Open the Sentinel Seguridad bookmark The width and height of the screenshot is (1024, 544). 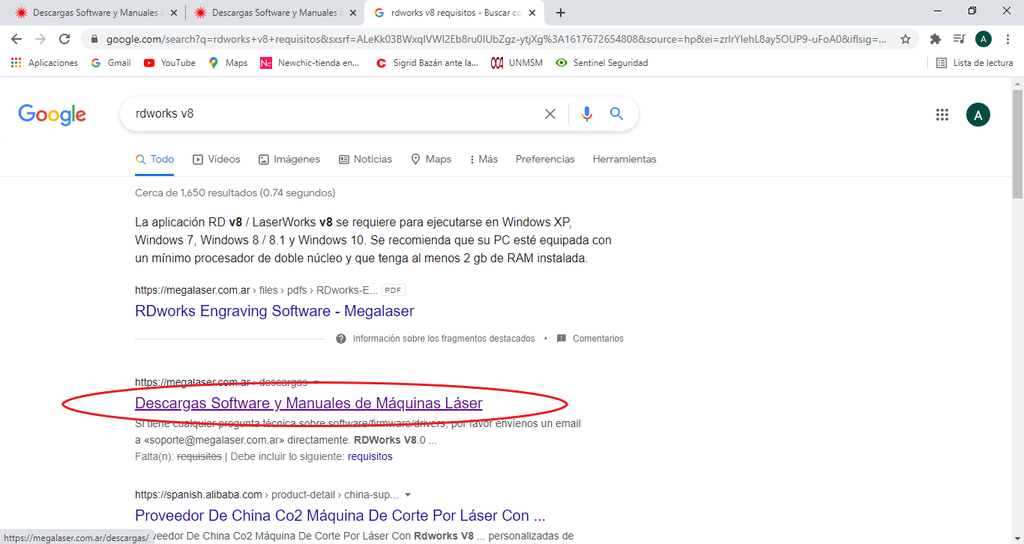[x=601, y=63]
